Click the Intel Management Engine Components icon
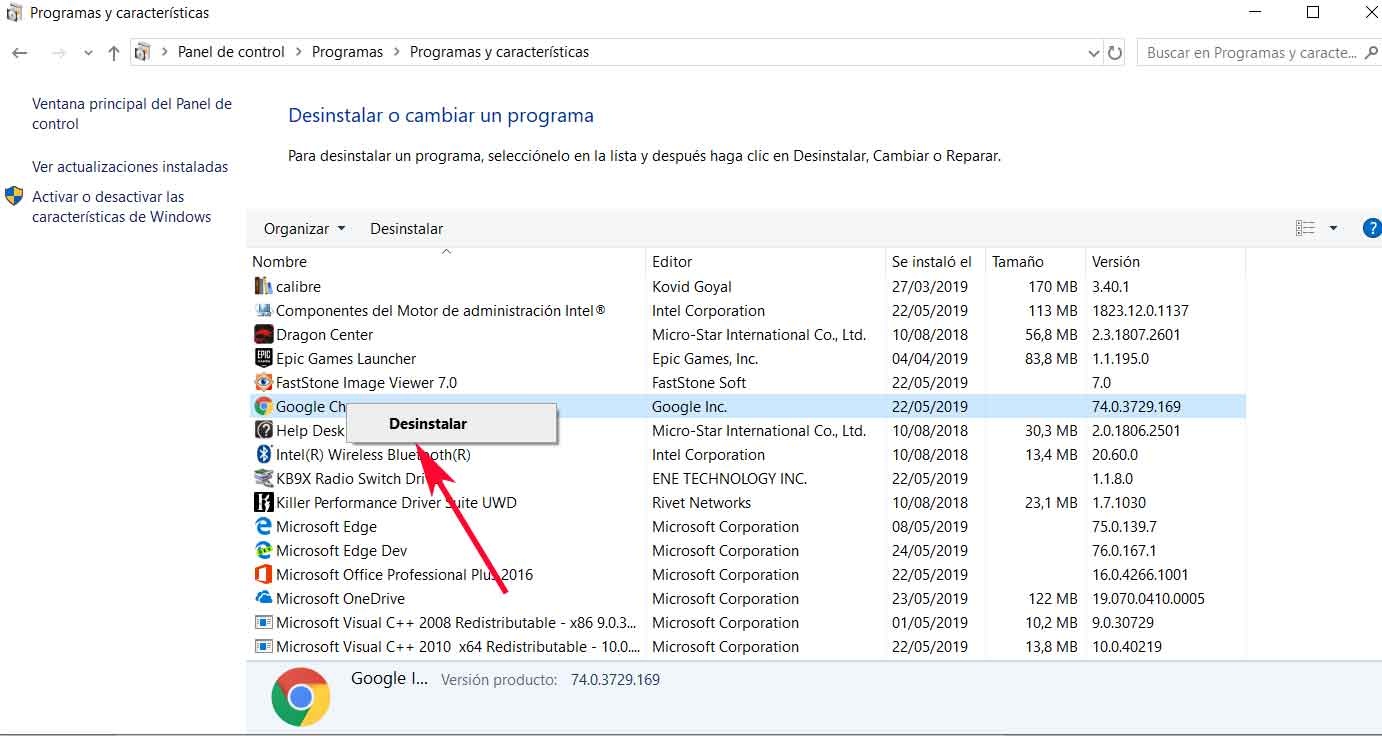The height and width of the screenshot is (736, 1382). [x=264, y=311]
